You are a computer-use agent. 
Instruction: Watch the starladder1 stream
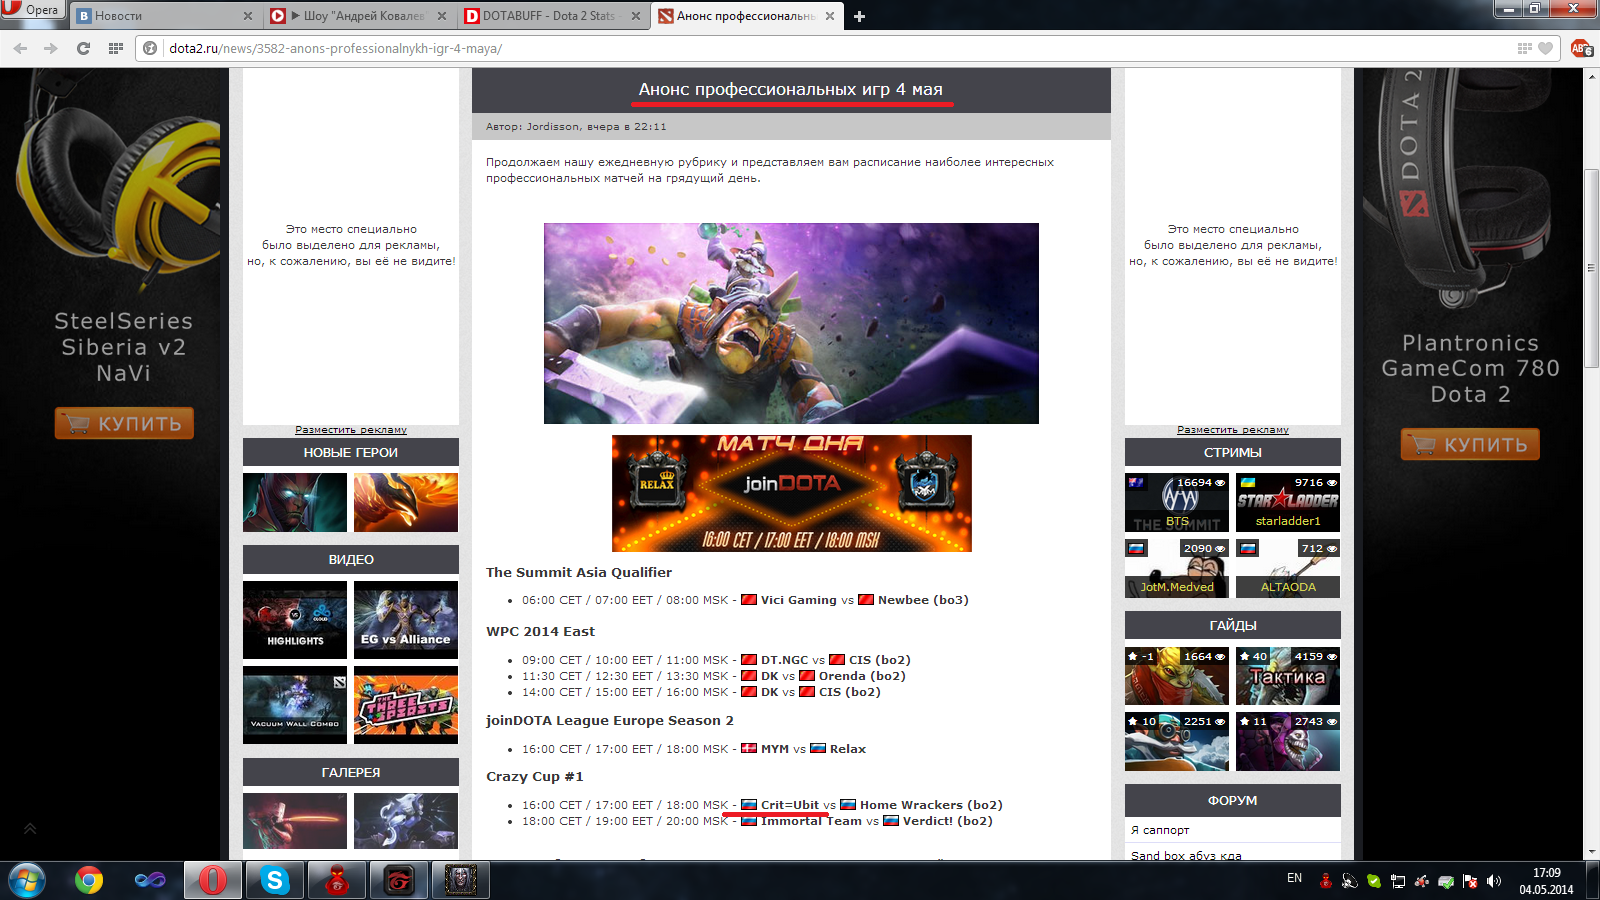1288,503
